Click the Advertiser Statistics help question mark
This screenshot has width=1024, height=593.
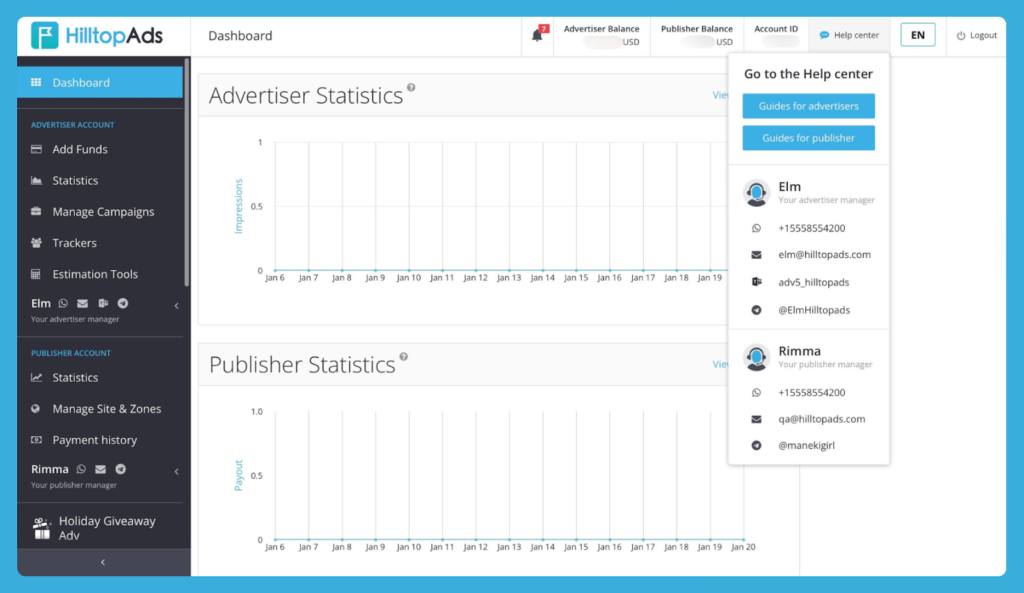tap(411, 88)
